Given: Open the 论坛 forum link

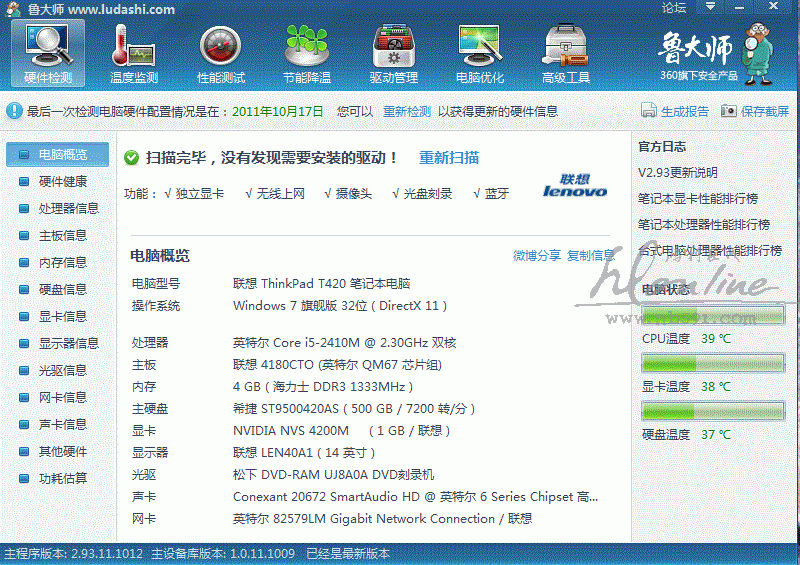Looking at the screenshot, I should [x=674, y=8].
